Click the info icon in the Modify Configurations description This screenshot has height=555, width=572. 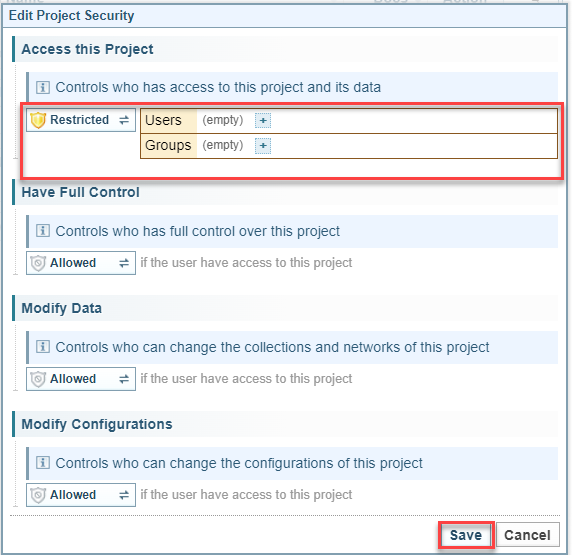click(43, 463)
